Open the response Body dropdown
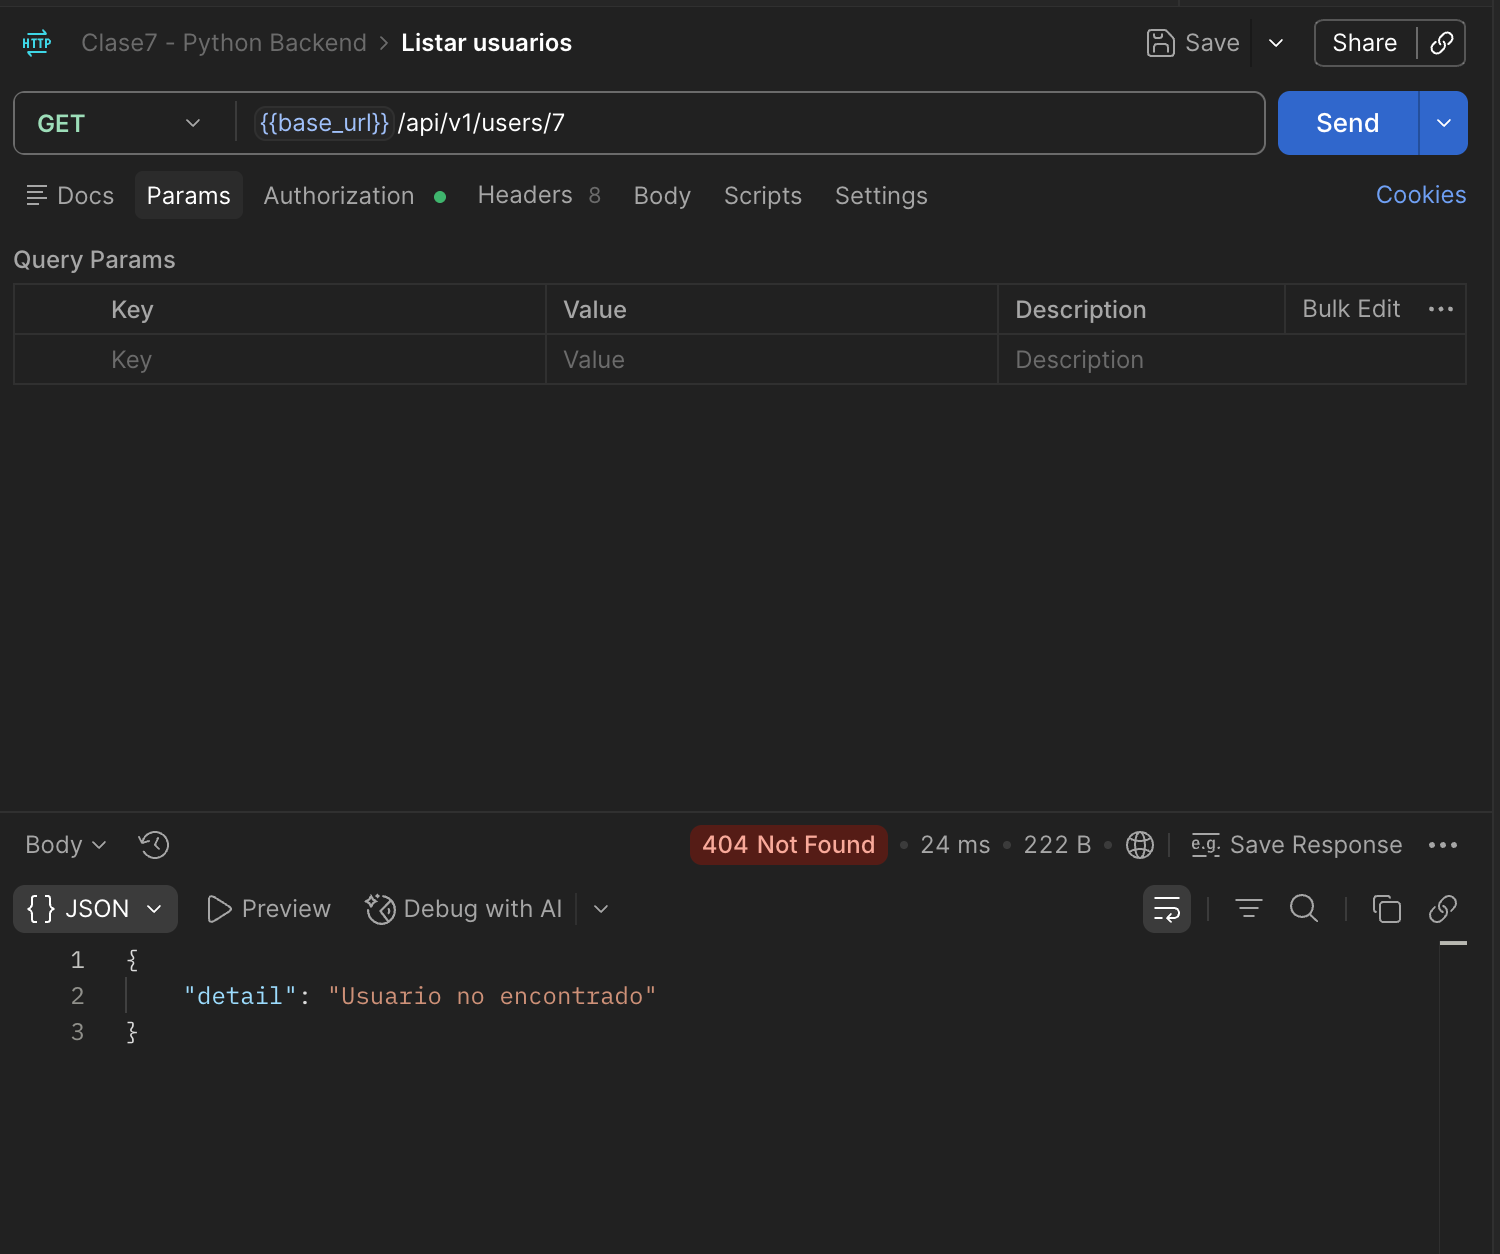Viewport: 1500px width, 1254px height. 66,845
